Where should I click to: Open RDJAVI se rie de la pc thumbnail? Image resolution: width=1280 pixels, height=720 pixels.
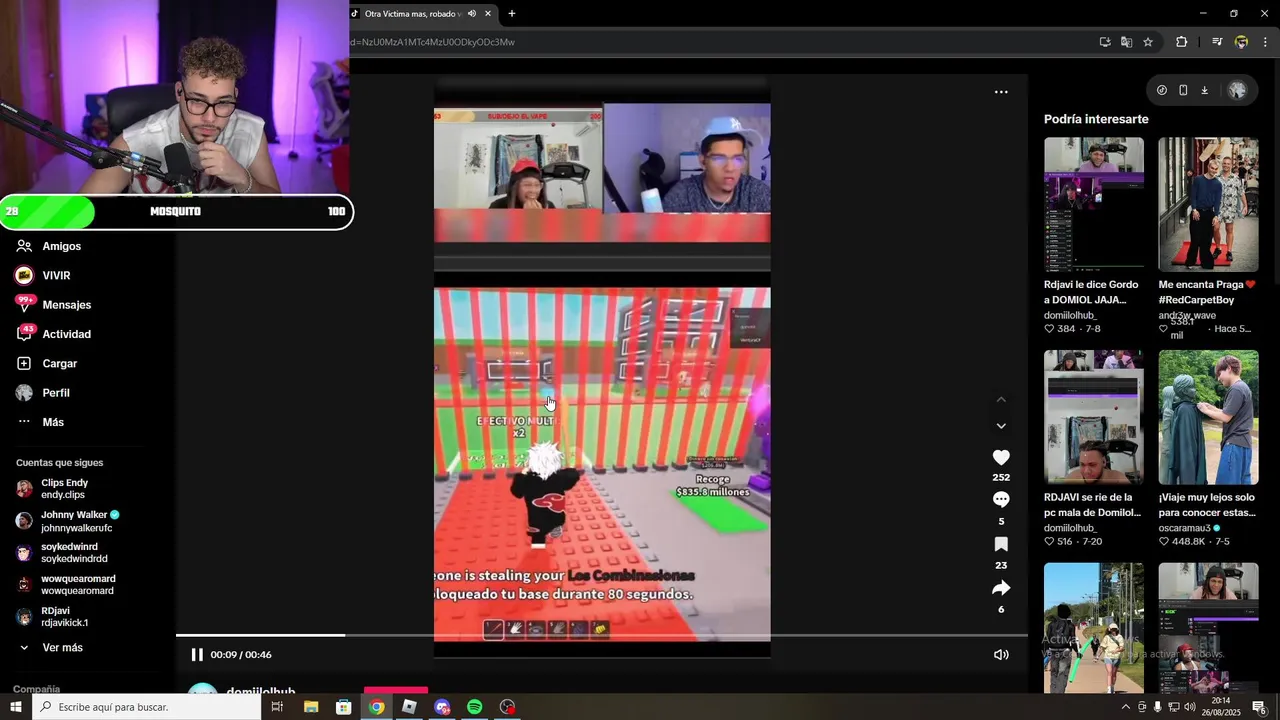1093,417
